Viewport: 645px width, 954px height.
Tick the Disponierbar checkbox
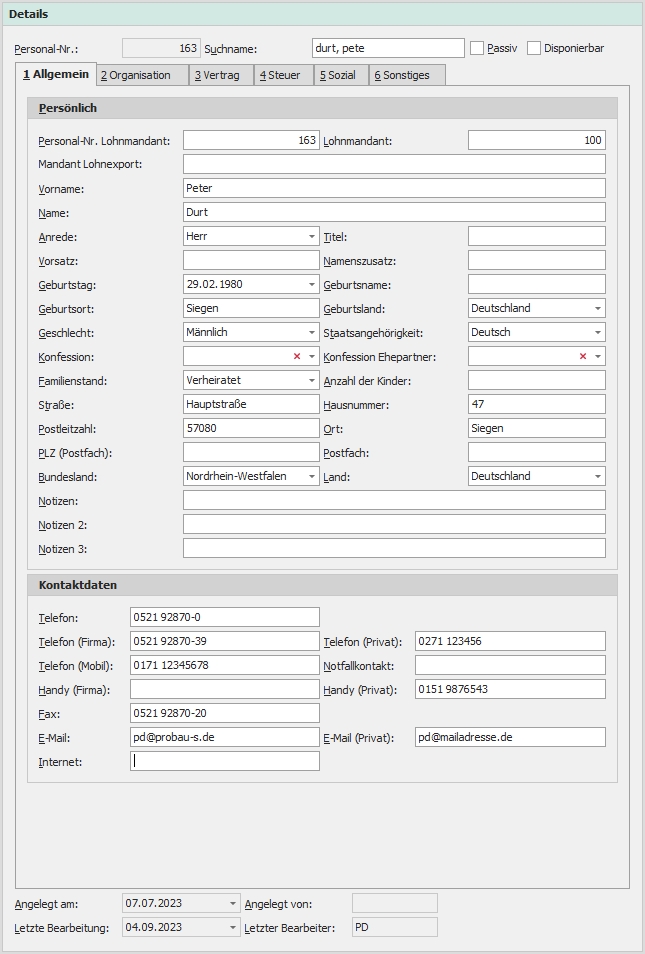tap(534, 48)
